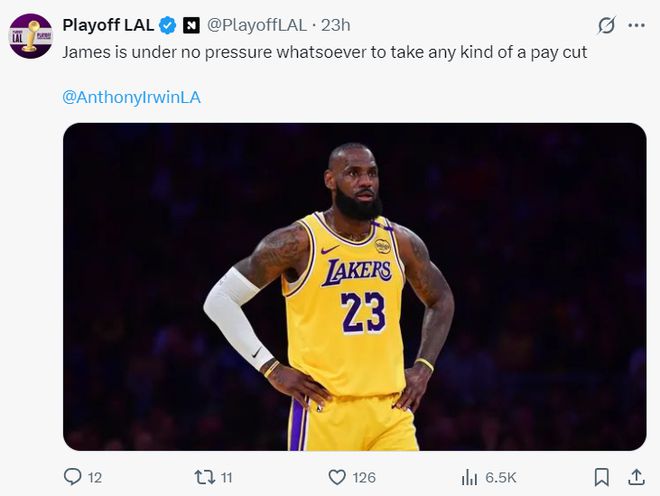Share the post using the upload arrow icon
660x496 pixels.
click(x=636, y=477)
